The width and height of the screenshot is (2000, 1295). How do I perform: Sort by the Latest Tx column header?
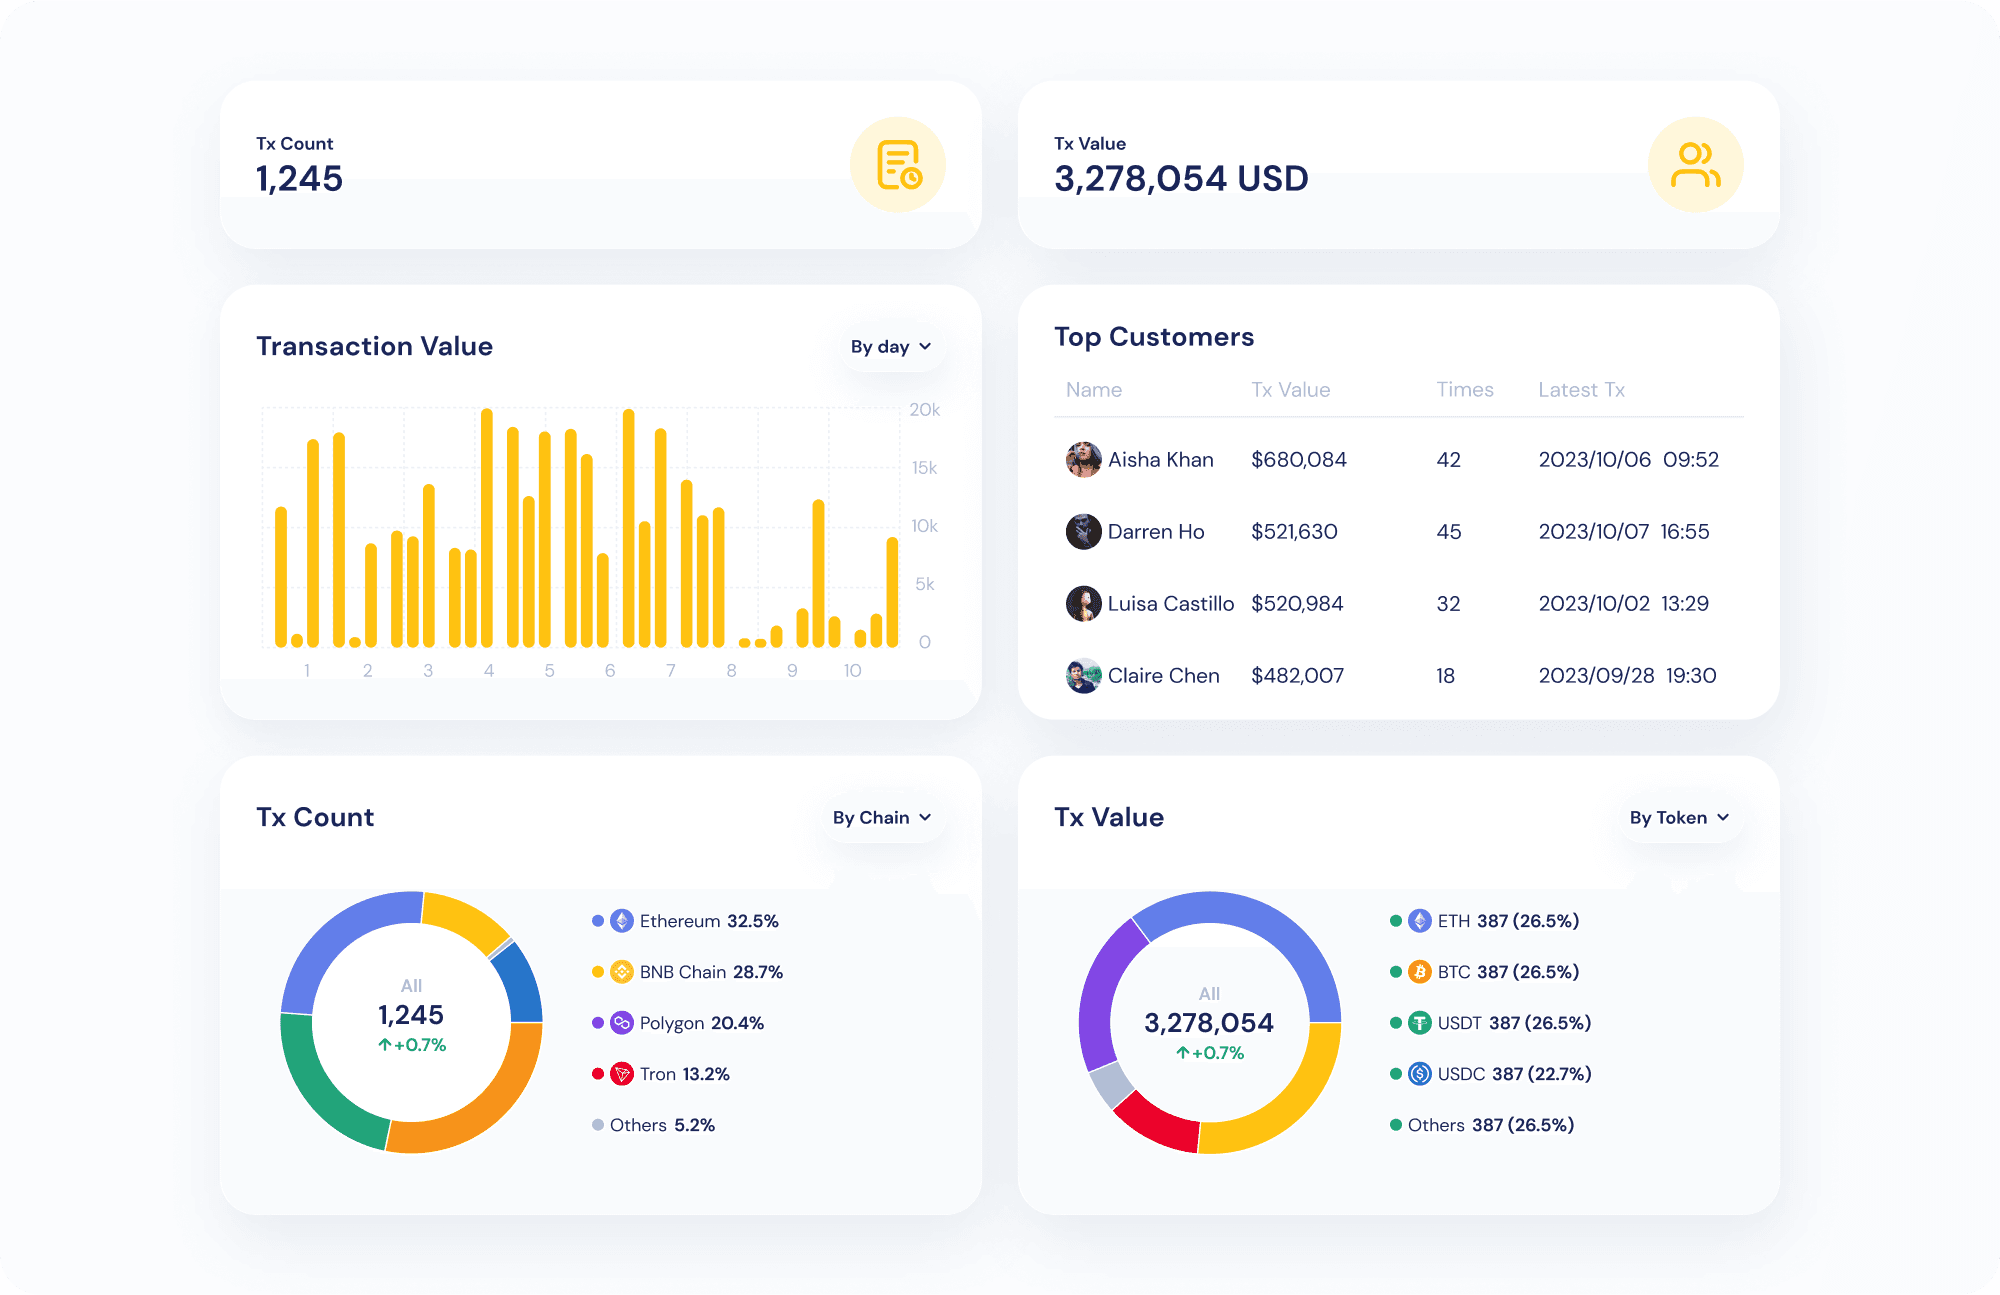[1582, 390]
